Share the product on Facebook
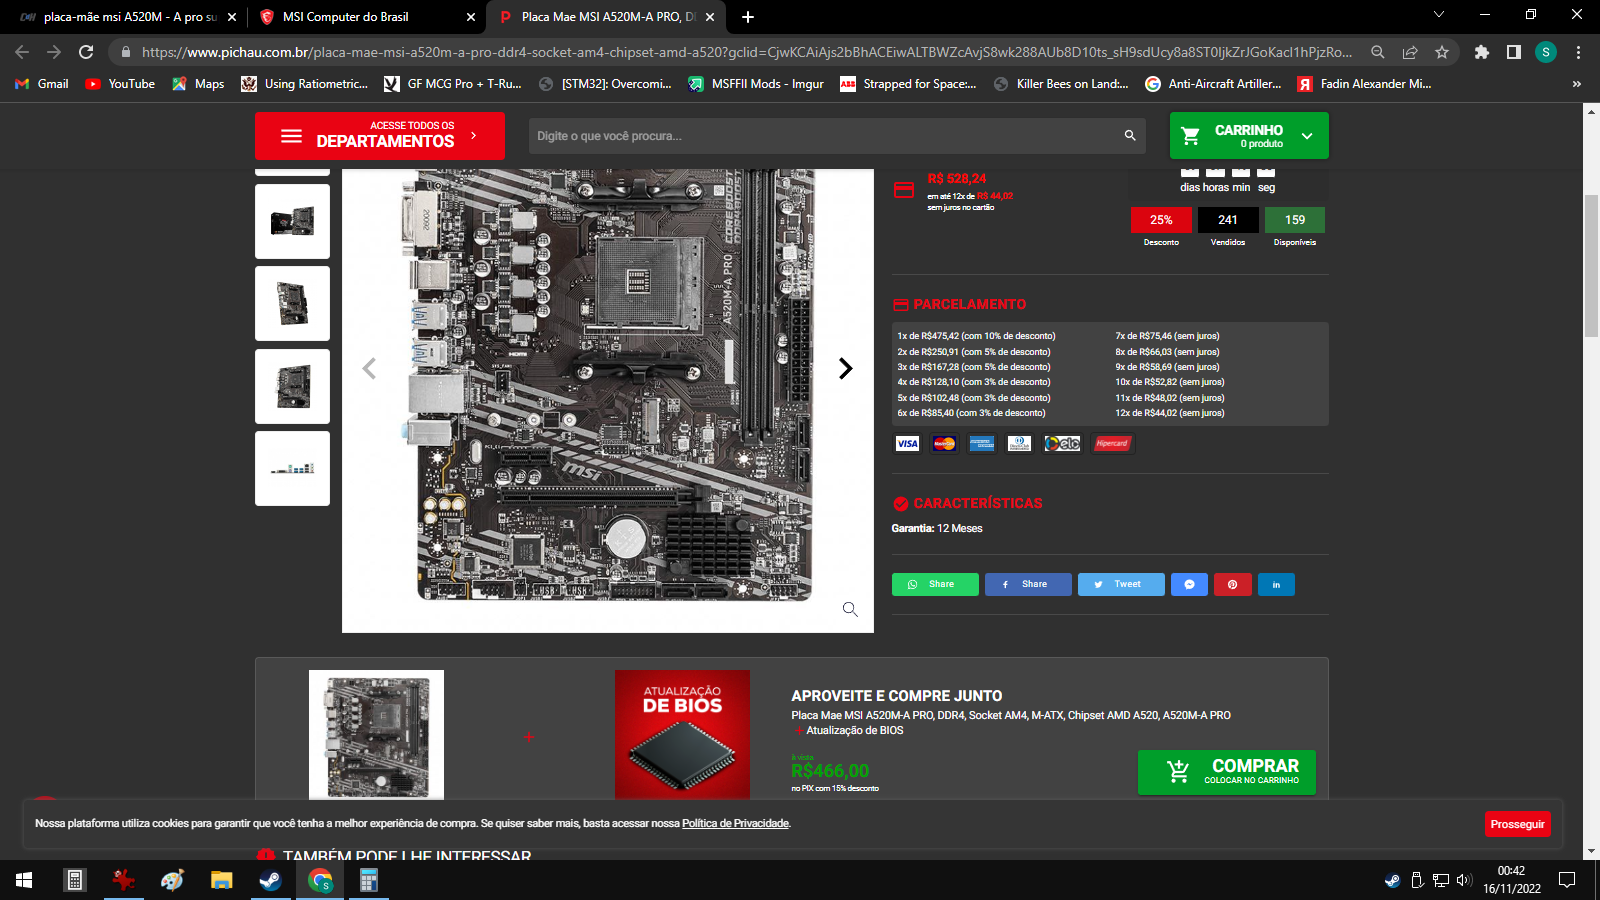Image resolution: width=1600 pixels, height=900 pixels. point(1028,584)
